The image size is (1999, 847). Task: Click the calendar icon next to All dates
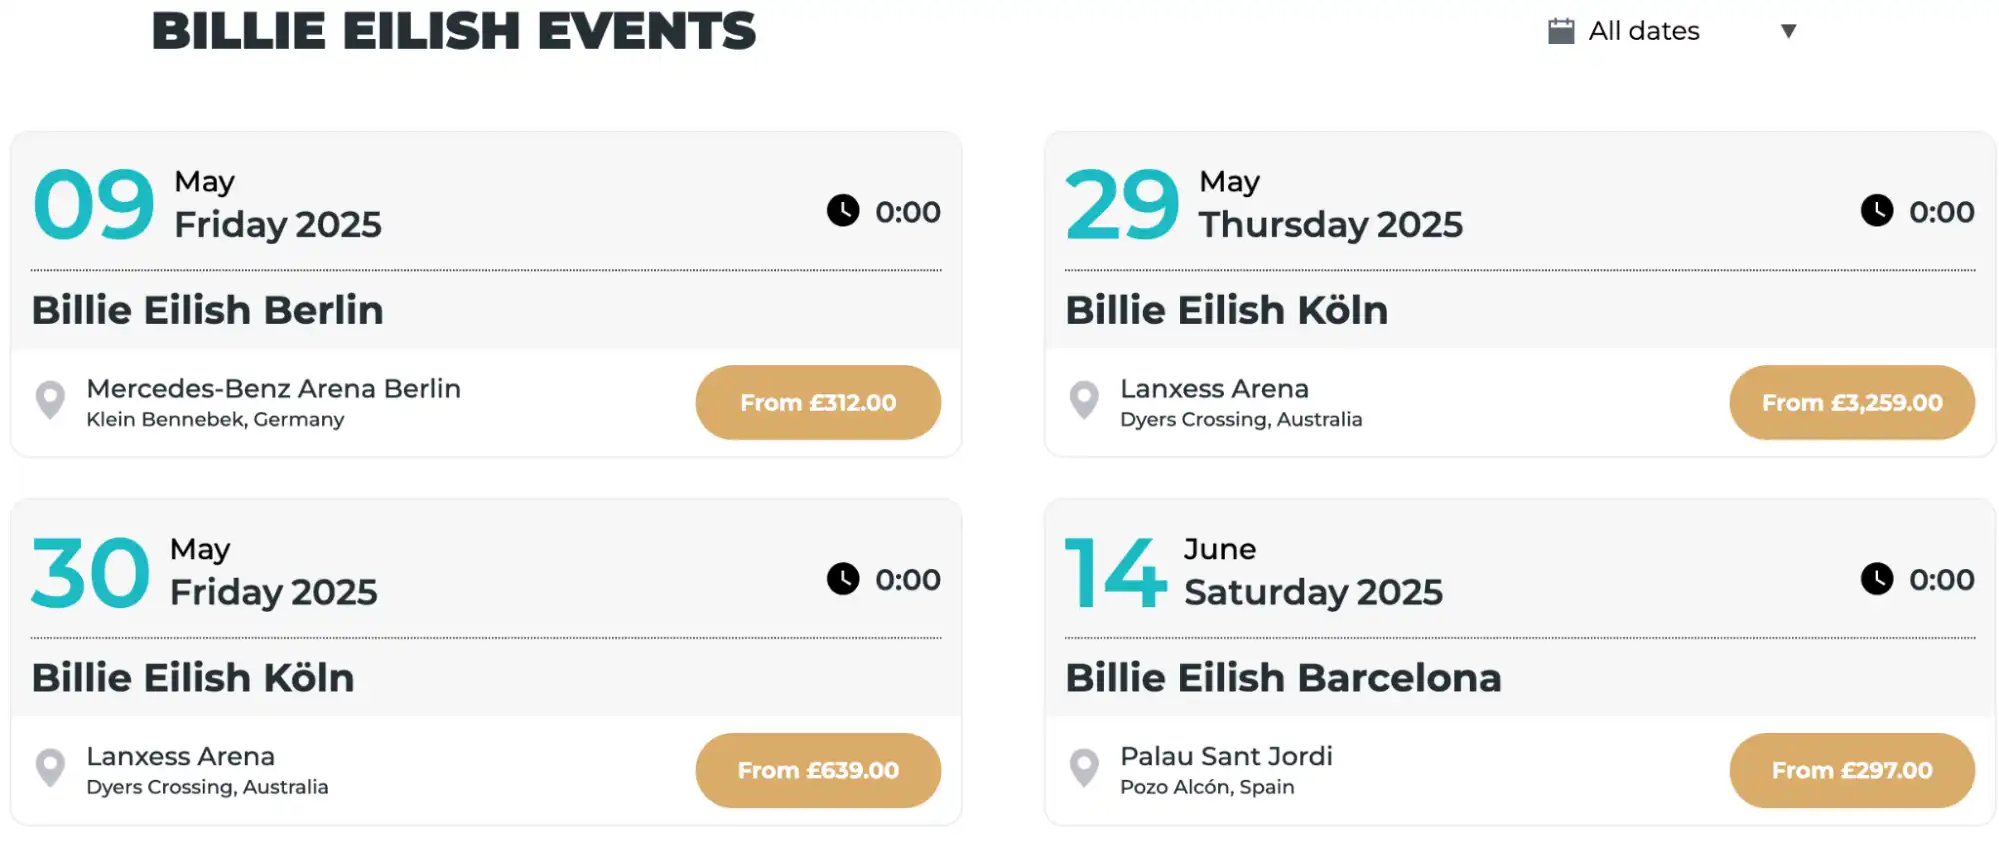(1559, 31)
